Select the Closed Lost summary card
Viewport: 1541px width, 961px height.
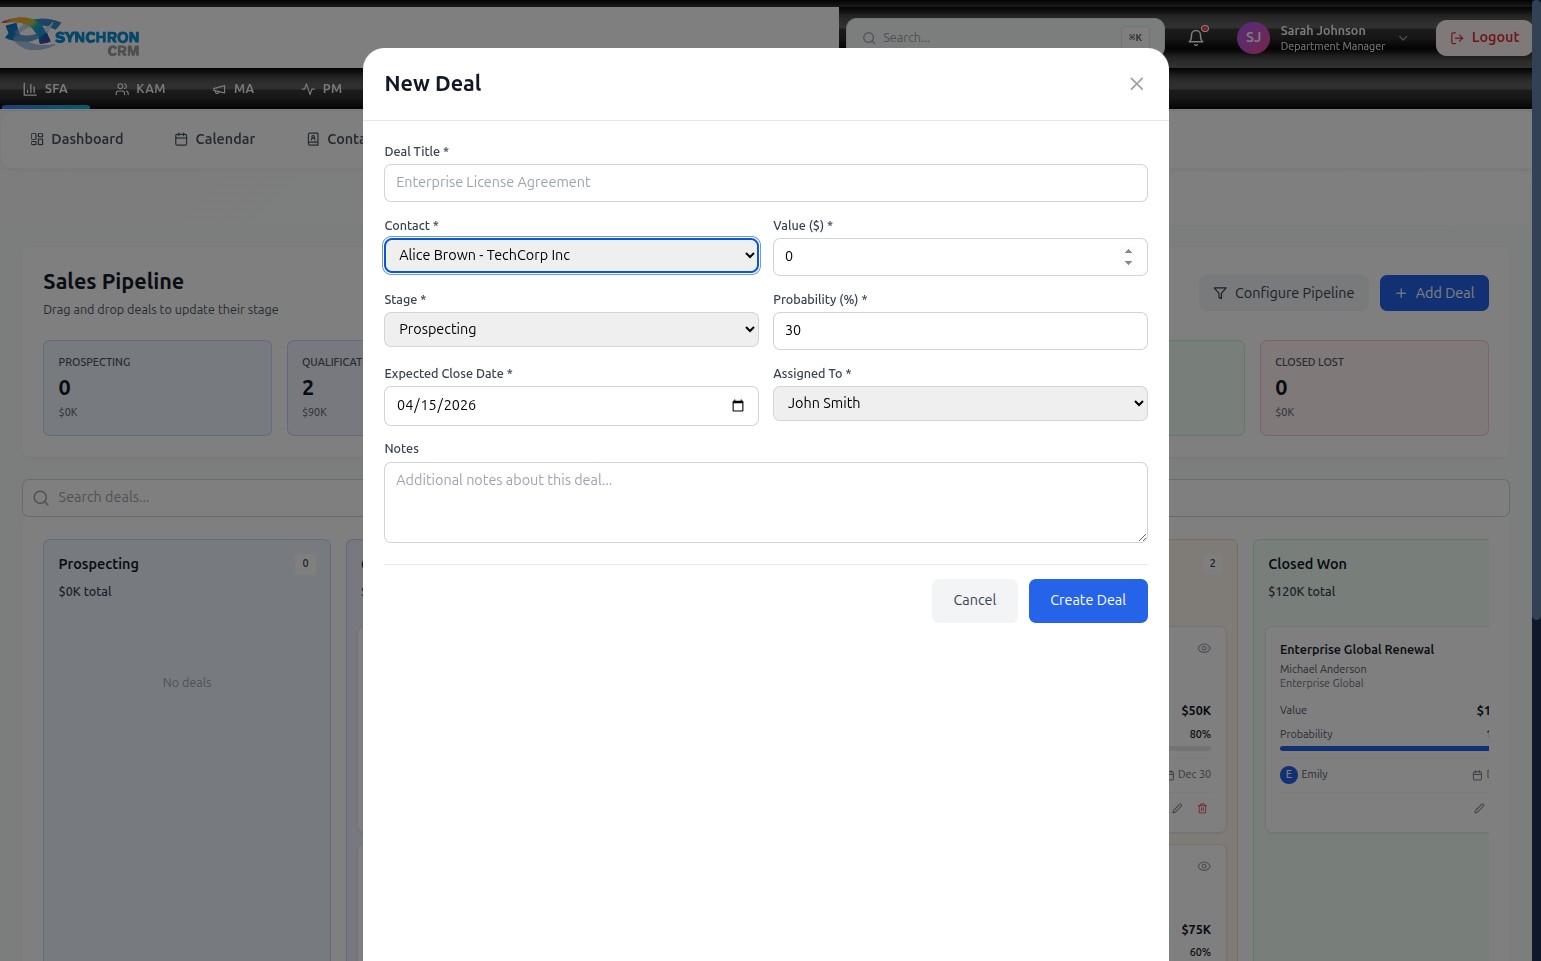pyautogui.click(x=1374, y=388)
